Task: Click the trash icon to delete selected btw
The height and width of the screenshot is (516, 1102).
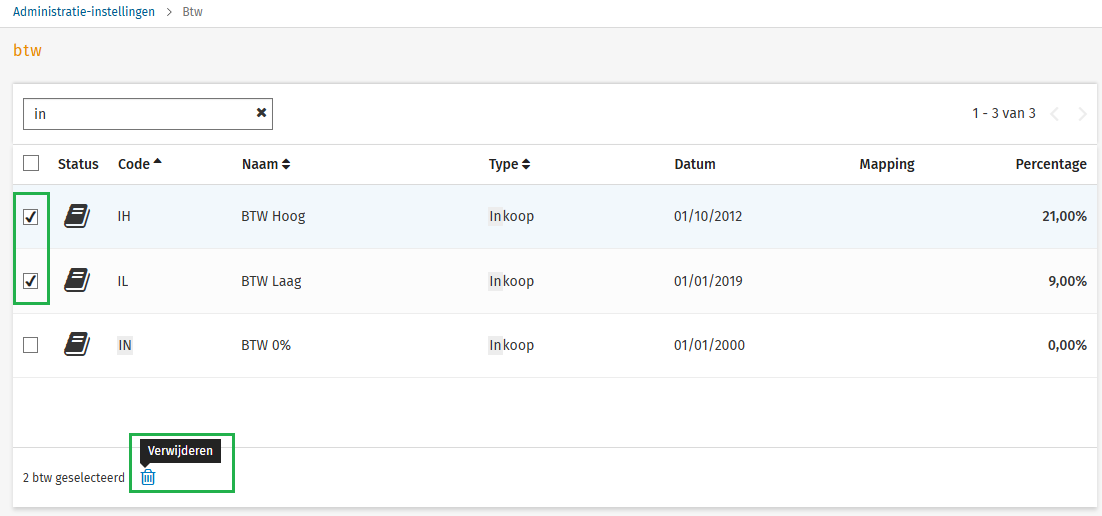Action: [148, 478]
